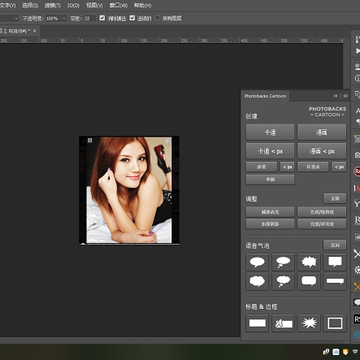Image resolution: width=360 pixels, height=360 pixels.
Task: Click the 色相/饱和度 adjustment button
Action: [322, 212]
